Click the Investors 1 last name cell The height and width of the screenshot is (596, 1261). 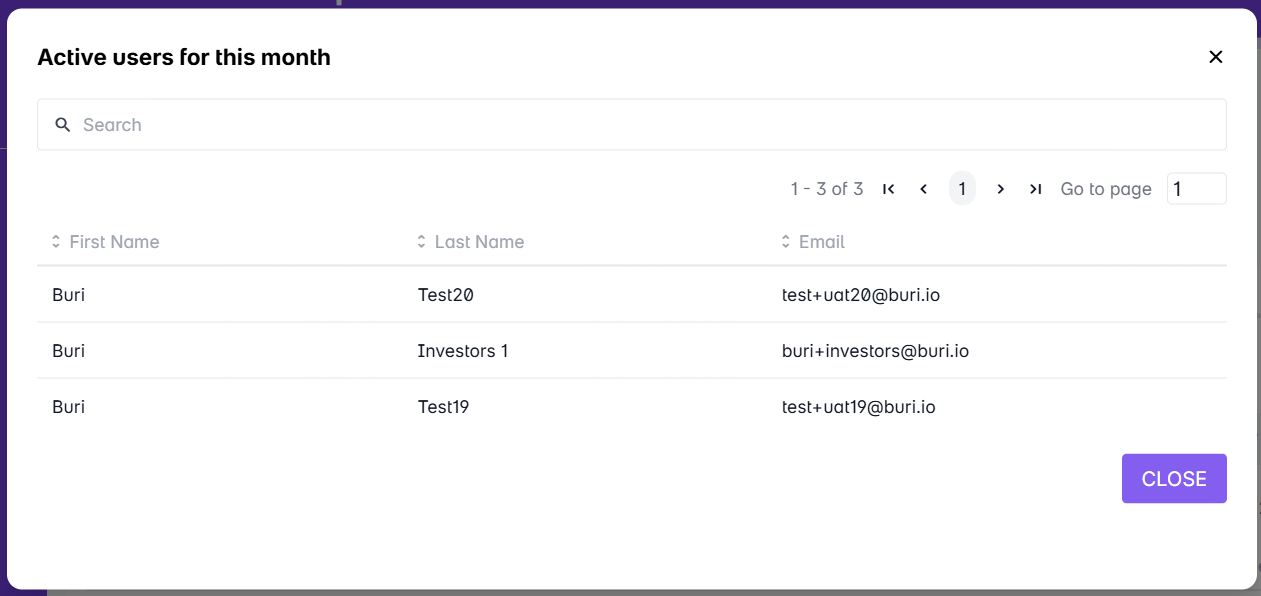tap(463, 351)
